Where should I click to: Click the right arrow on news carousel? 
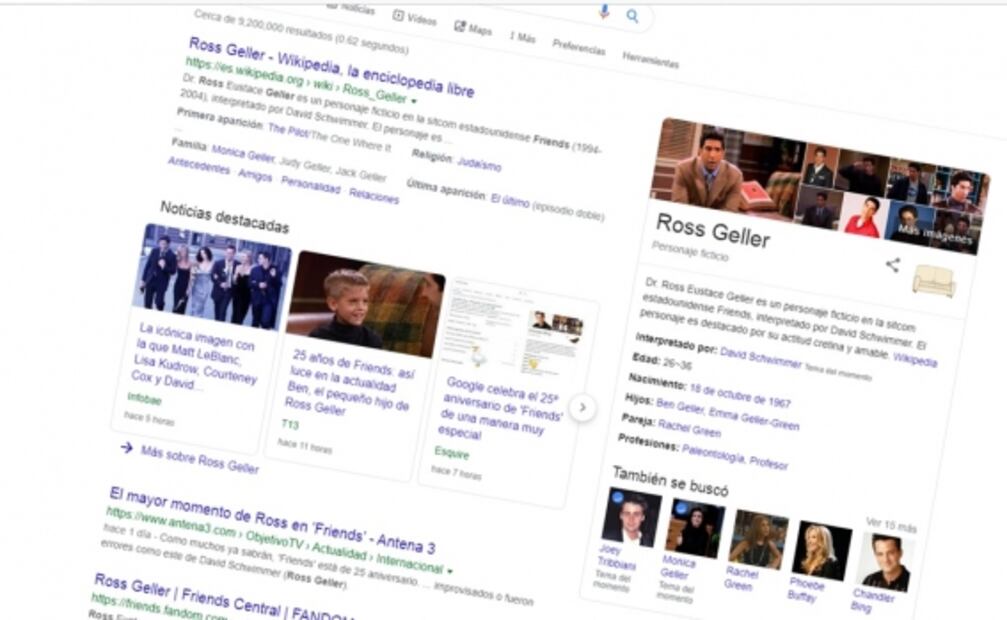[582, 407]
